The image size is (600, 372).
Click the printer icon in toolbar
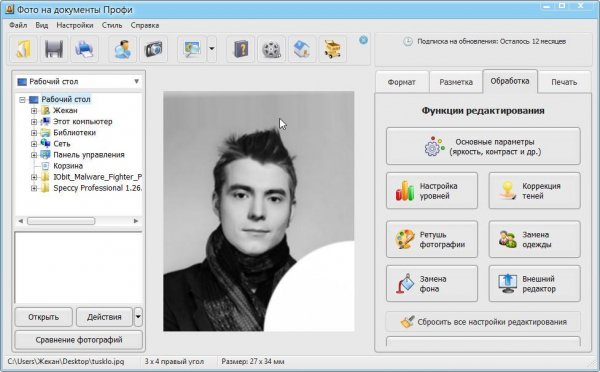point(84,49)
